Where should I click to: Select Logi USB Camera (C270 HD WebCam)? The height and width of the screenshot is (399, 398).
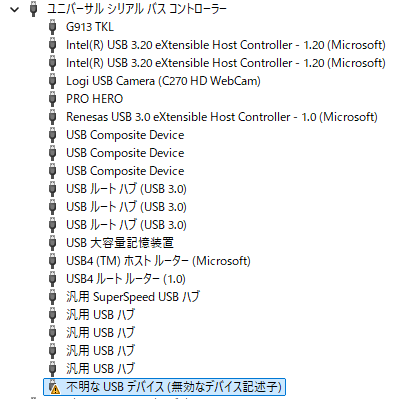tap(163, 81)
